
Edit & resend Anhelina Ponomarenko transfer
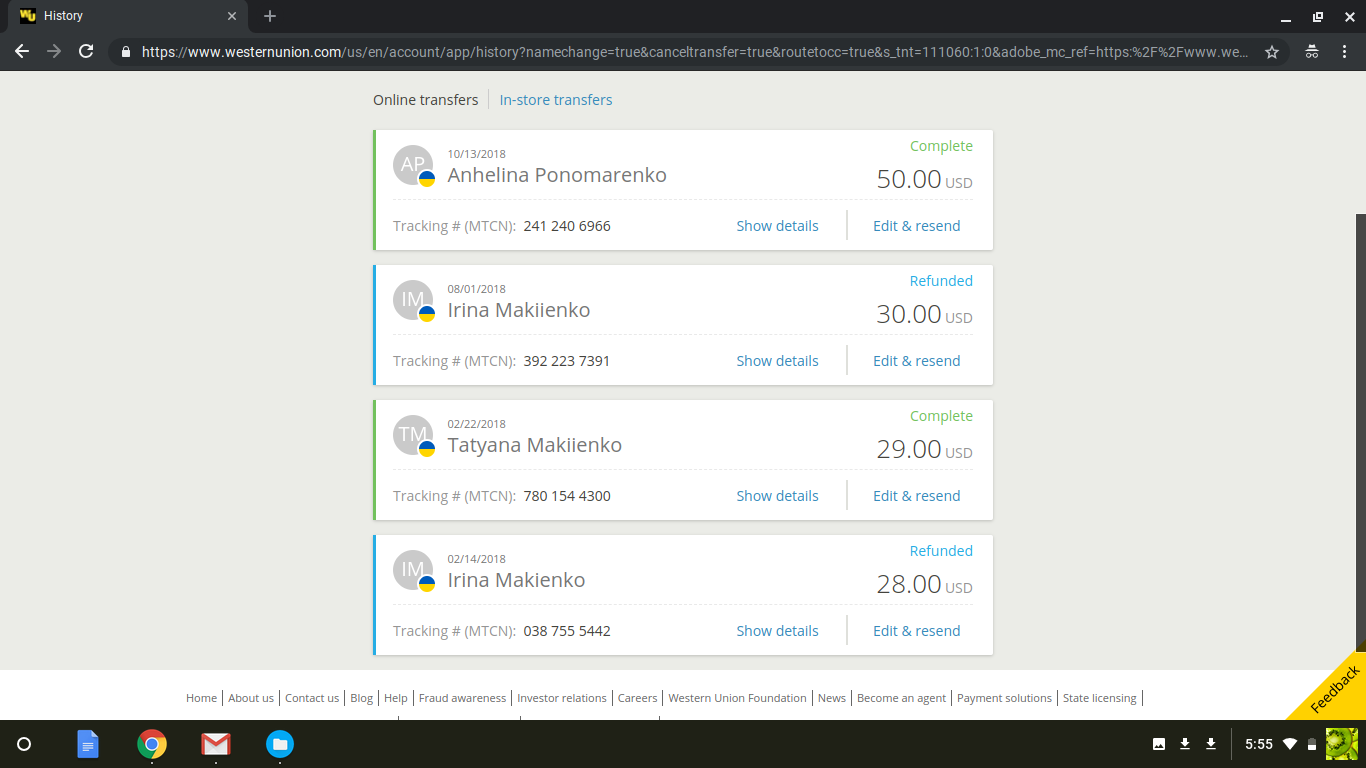pyautogui.click(x=916, y=226)
